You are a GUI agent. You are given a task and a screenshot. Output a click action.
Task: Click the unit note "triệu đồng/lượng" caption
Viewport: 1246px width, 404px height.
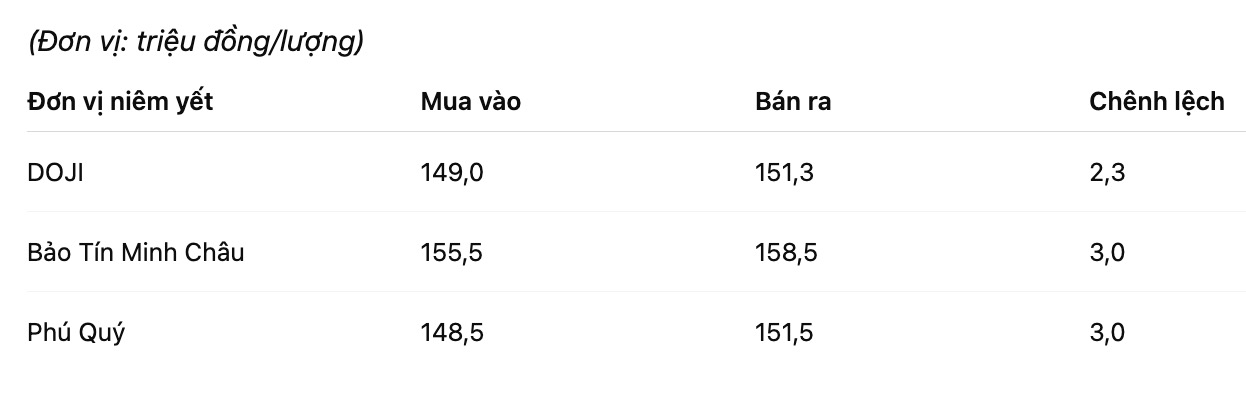pos(195,43)
